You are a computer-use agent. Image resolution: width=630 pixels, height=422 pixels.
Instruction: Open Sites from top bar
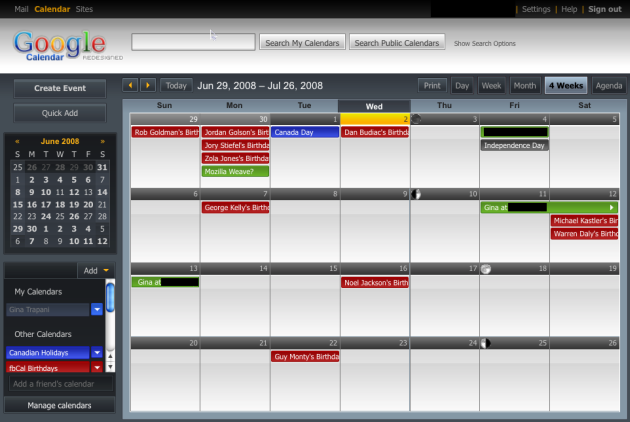84,9
